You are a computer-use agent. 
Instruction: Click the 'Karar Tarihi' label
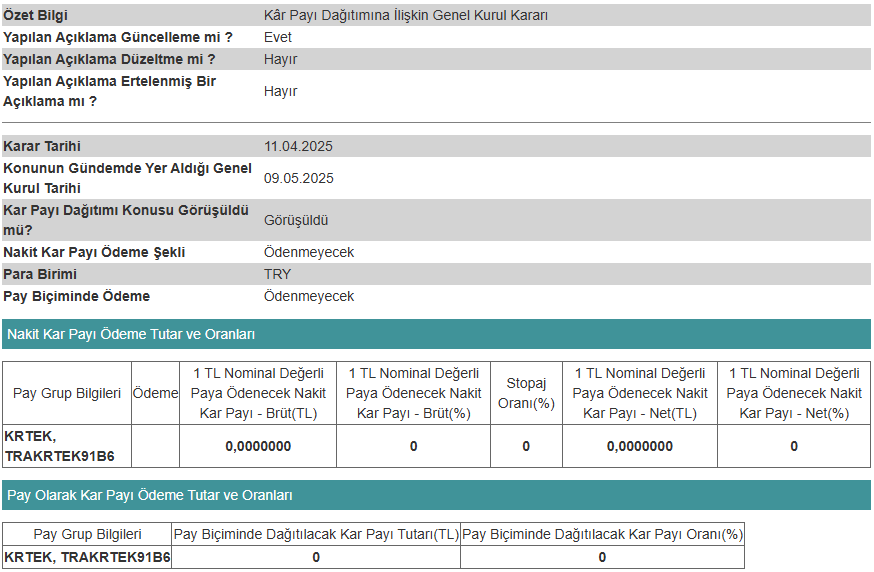tap(42, 146)
